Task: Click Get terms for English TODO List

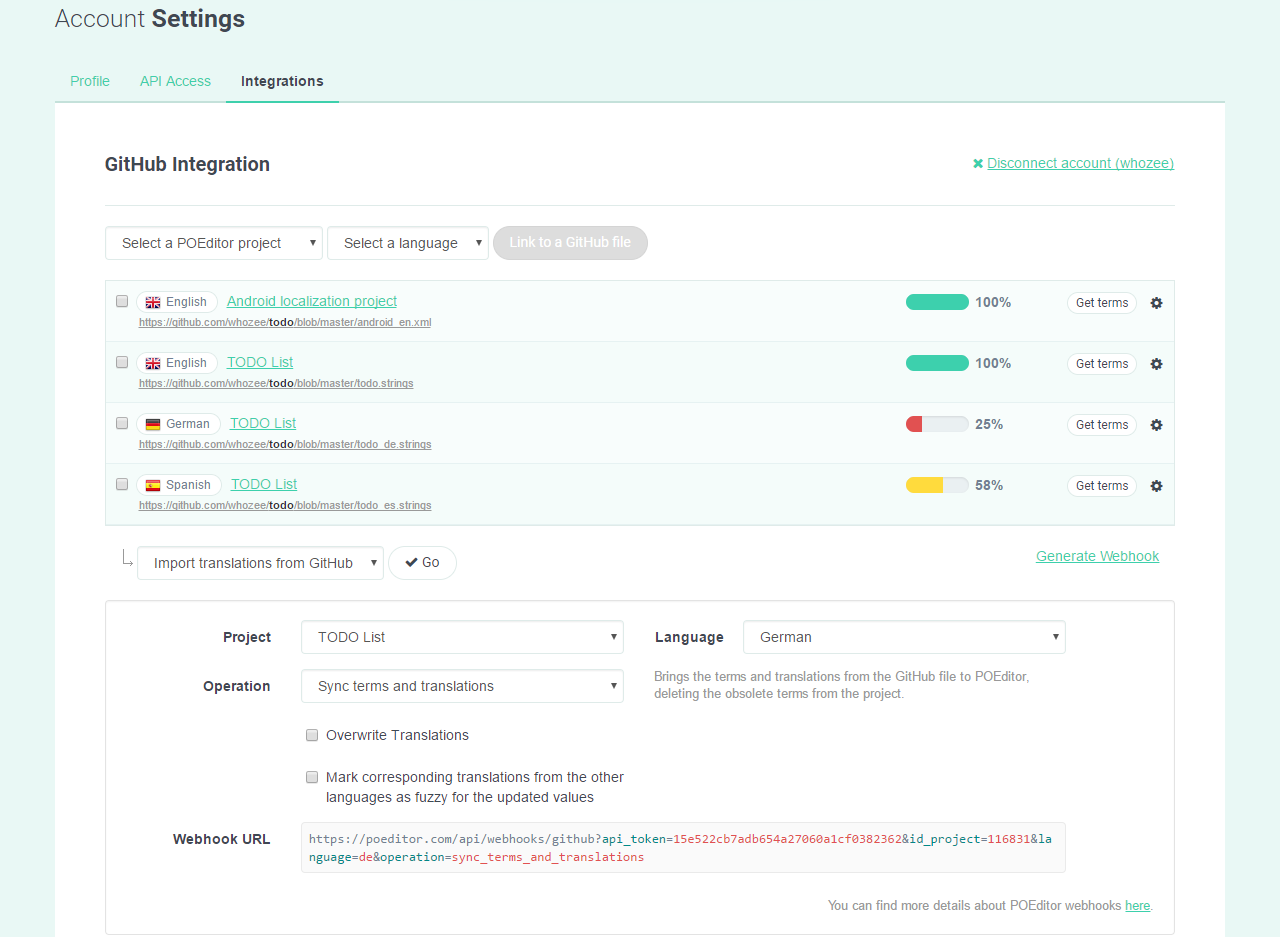Action: tap(1102, 364)
